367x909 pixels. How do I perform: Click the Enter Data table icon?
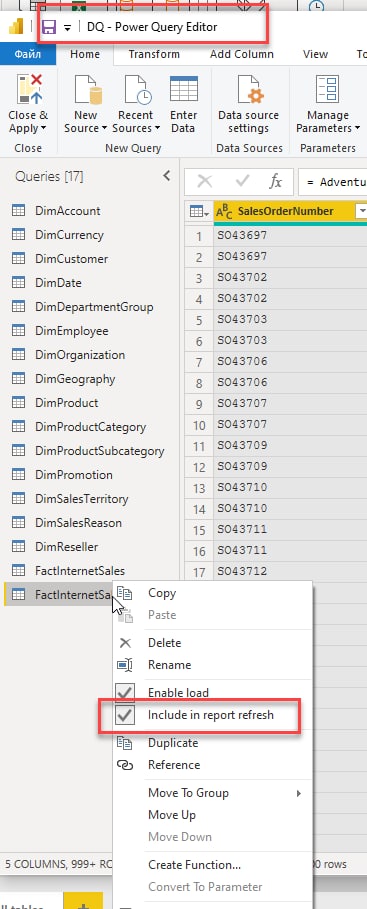tap(184, 89)
